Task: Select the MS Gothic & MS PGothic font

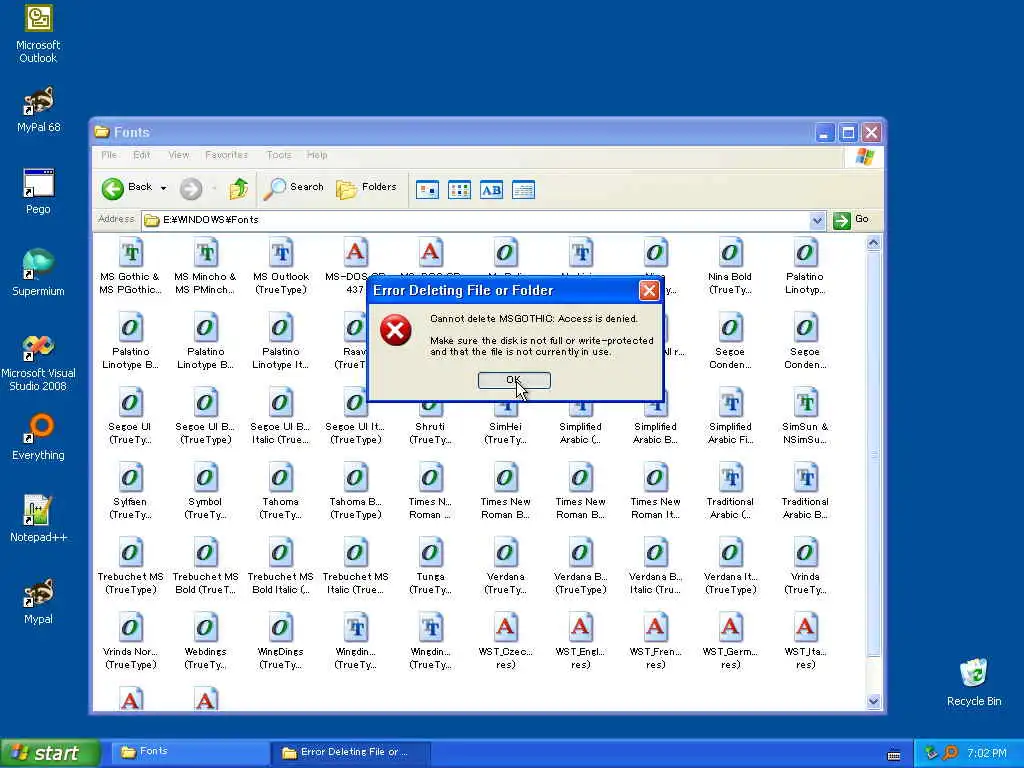Action: 130,266
